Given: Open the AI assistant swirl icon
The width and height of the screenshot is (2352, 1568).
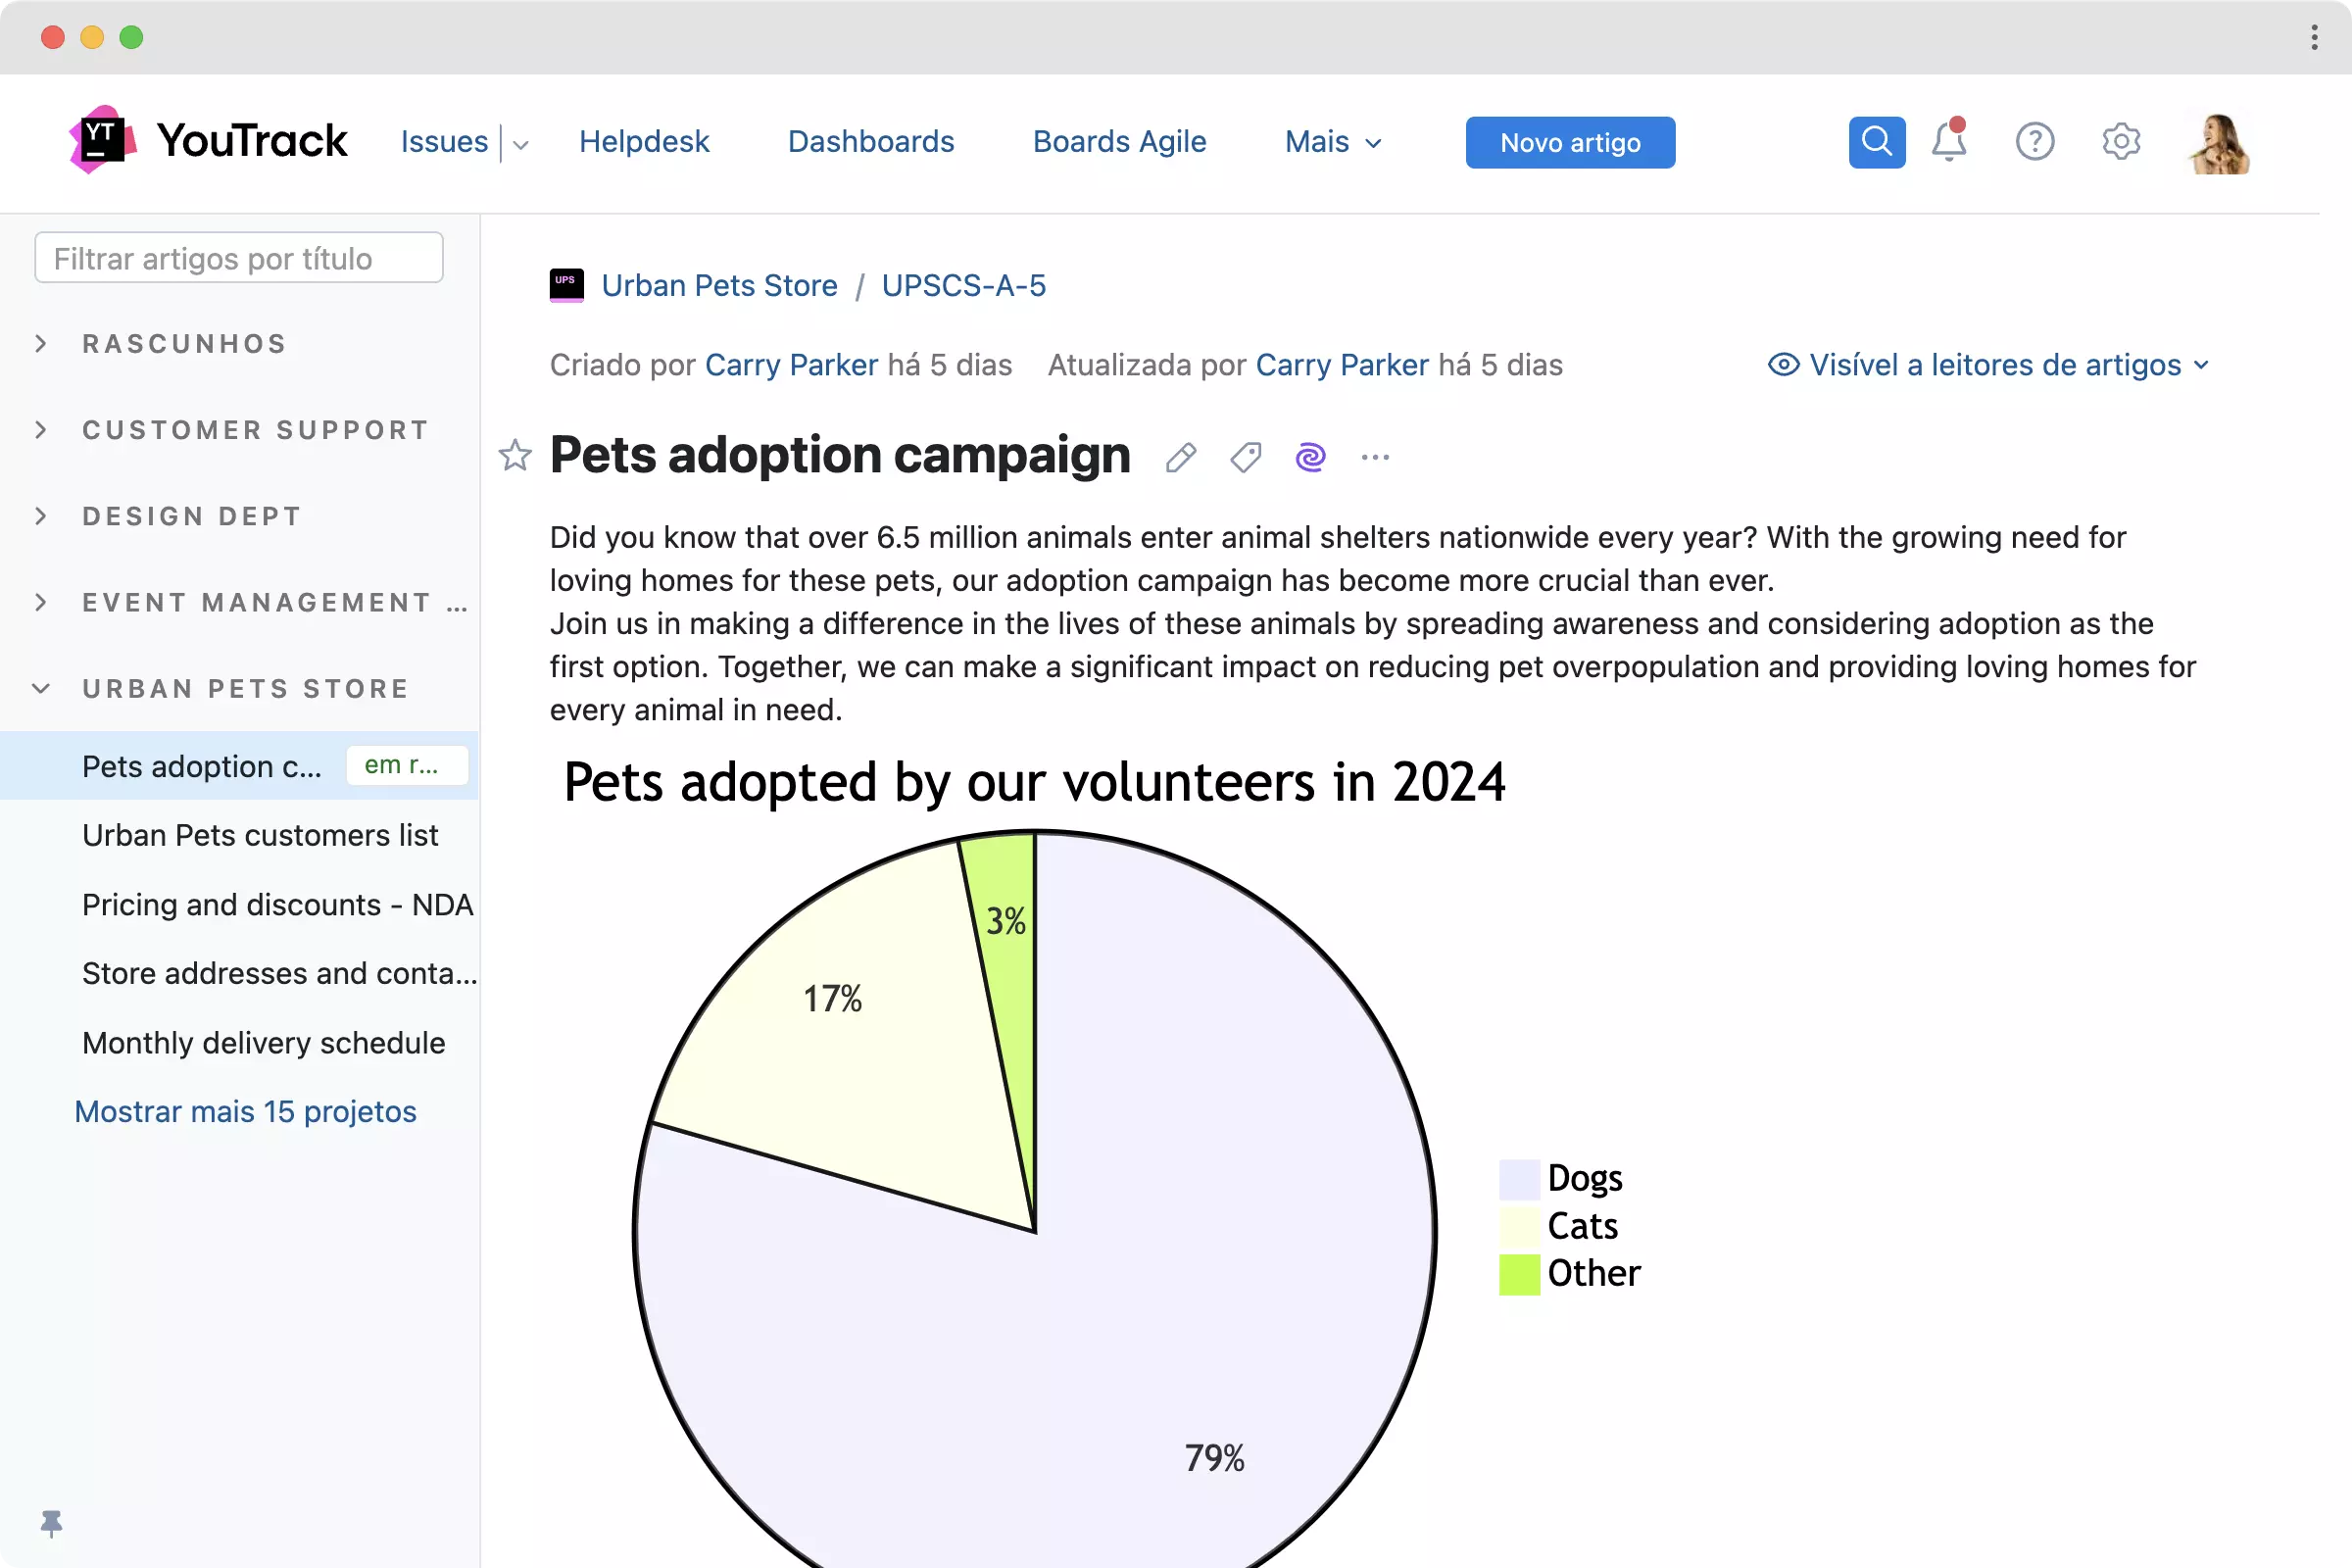Looking at the screenshot, I should click(x=1310, y=458).
